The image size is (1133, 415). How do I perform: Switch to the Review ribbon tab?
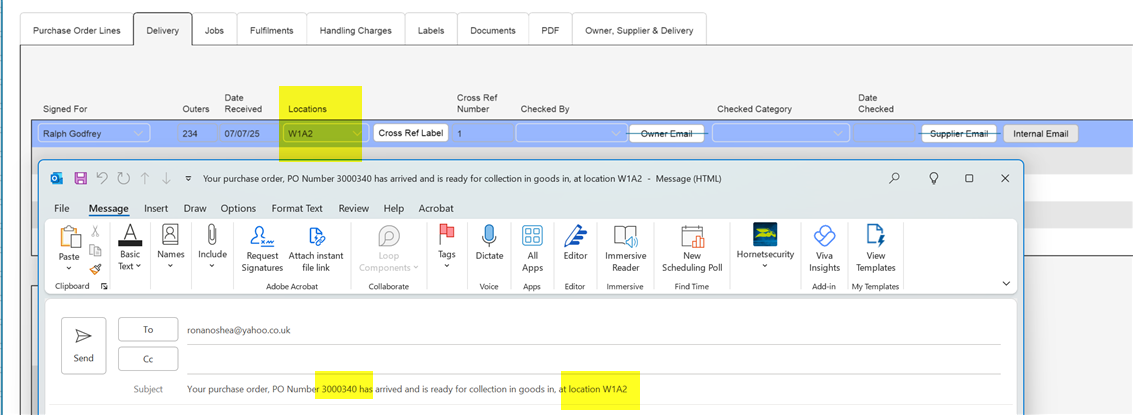click(x=354, y=208)
